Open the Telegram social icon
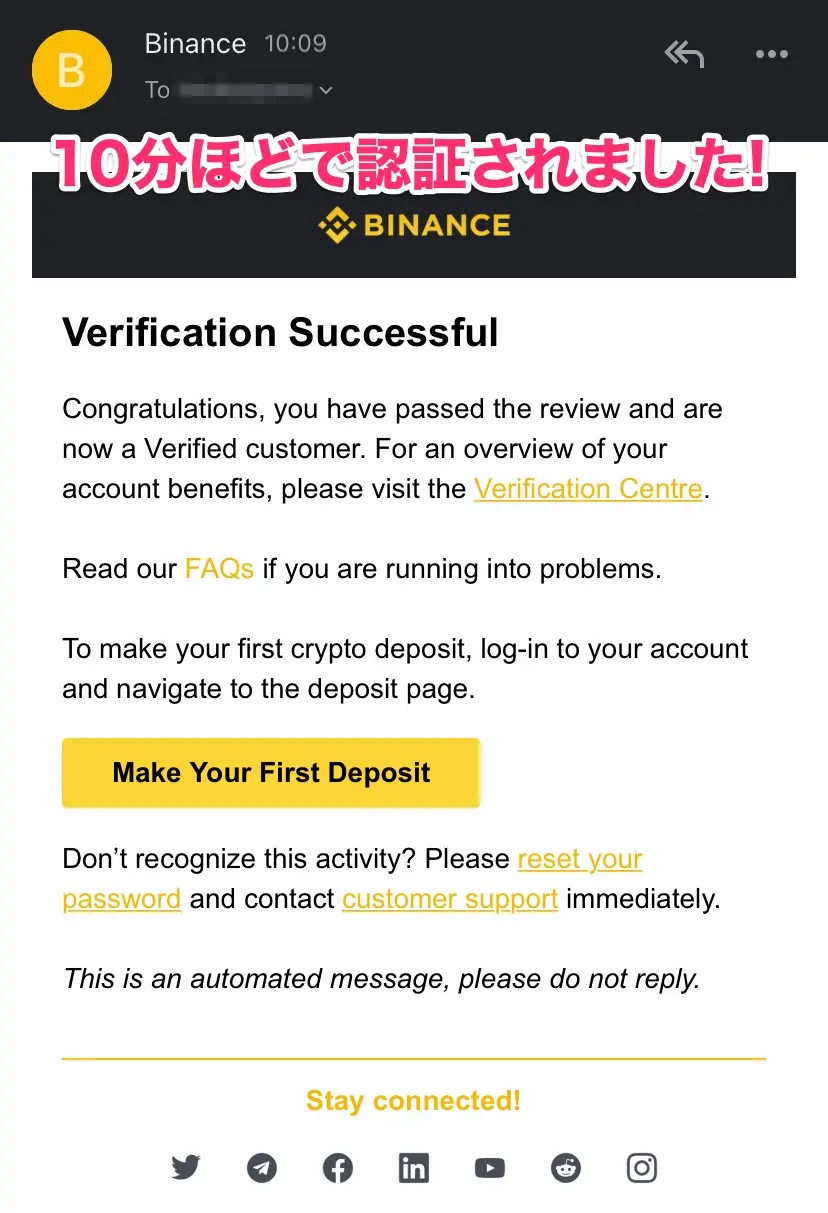 [x=262, y=1167]
